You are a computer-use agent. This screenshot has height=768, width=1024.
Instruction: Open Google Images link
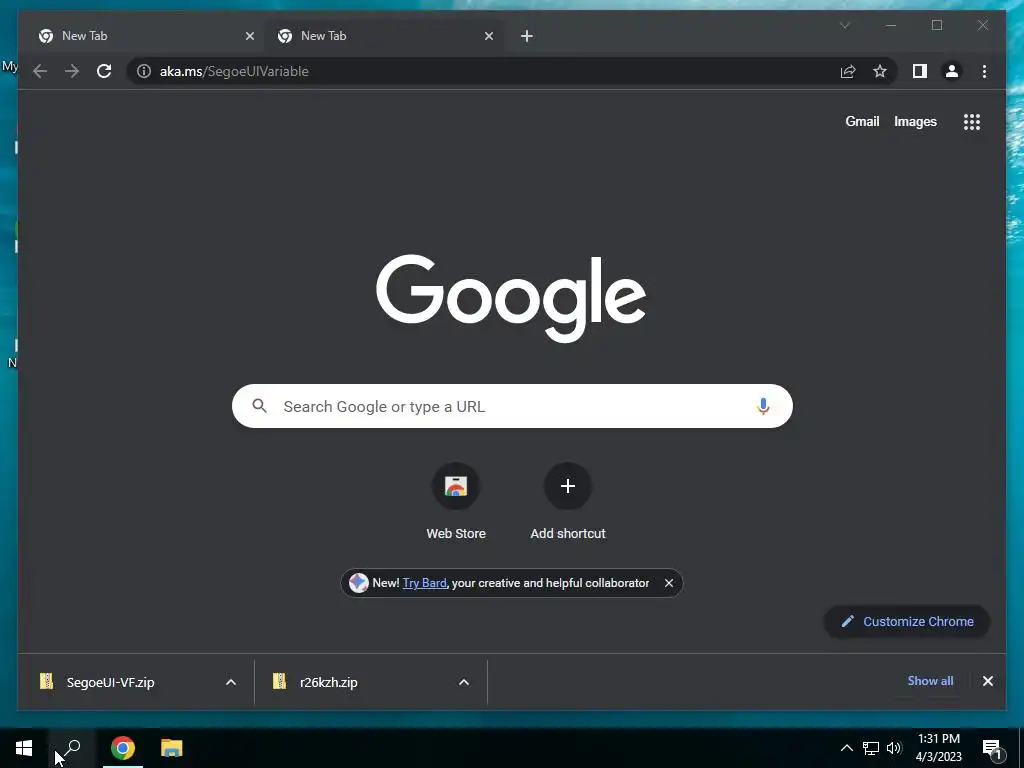coord(915,121)
